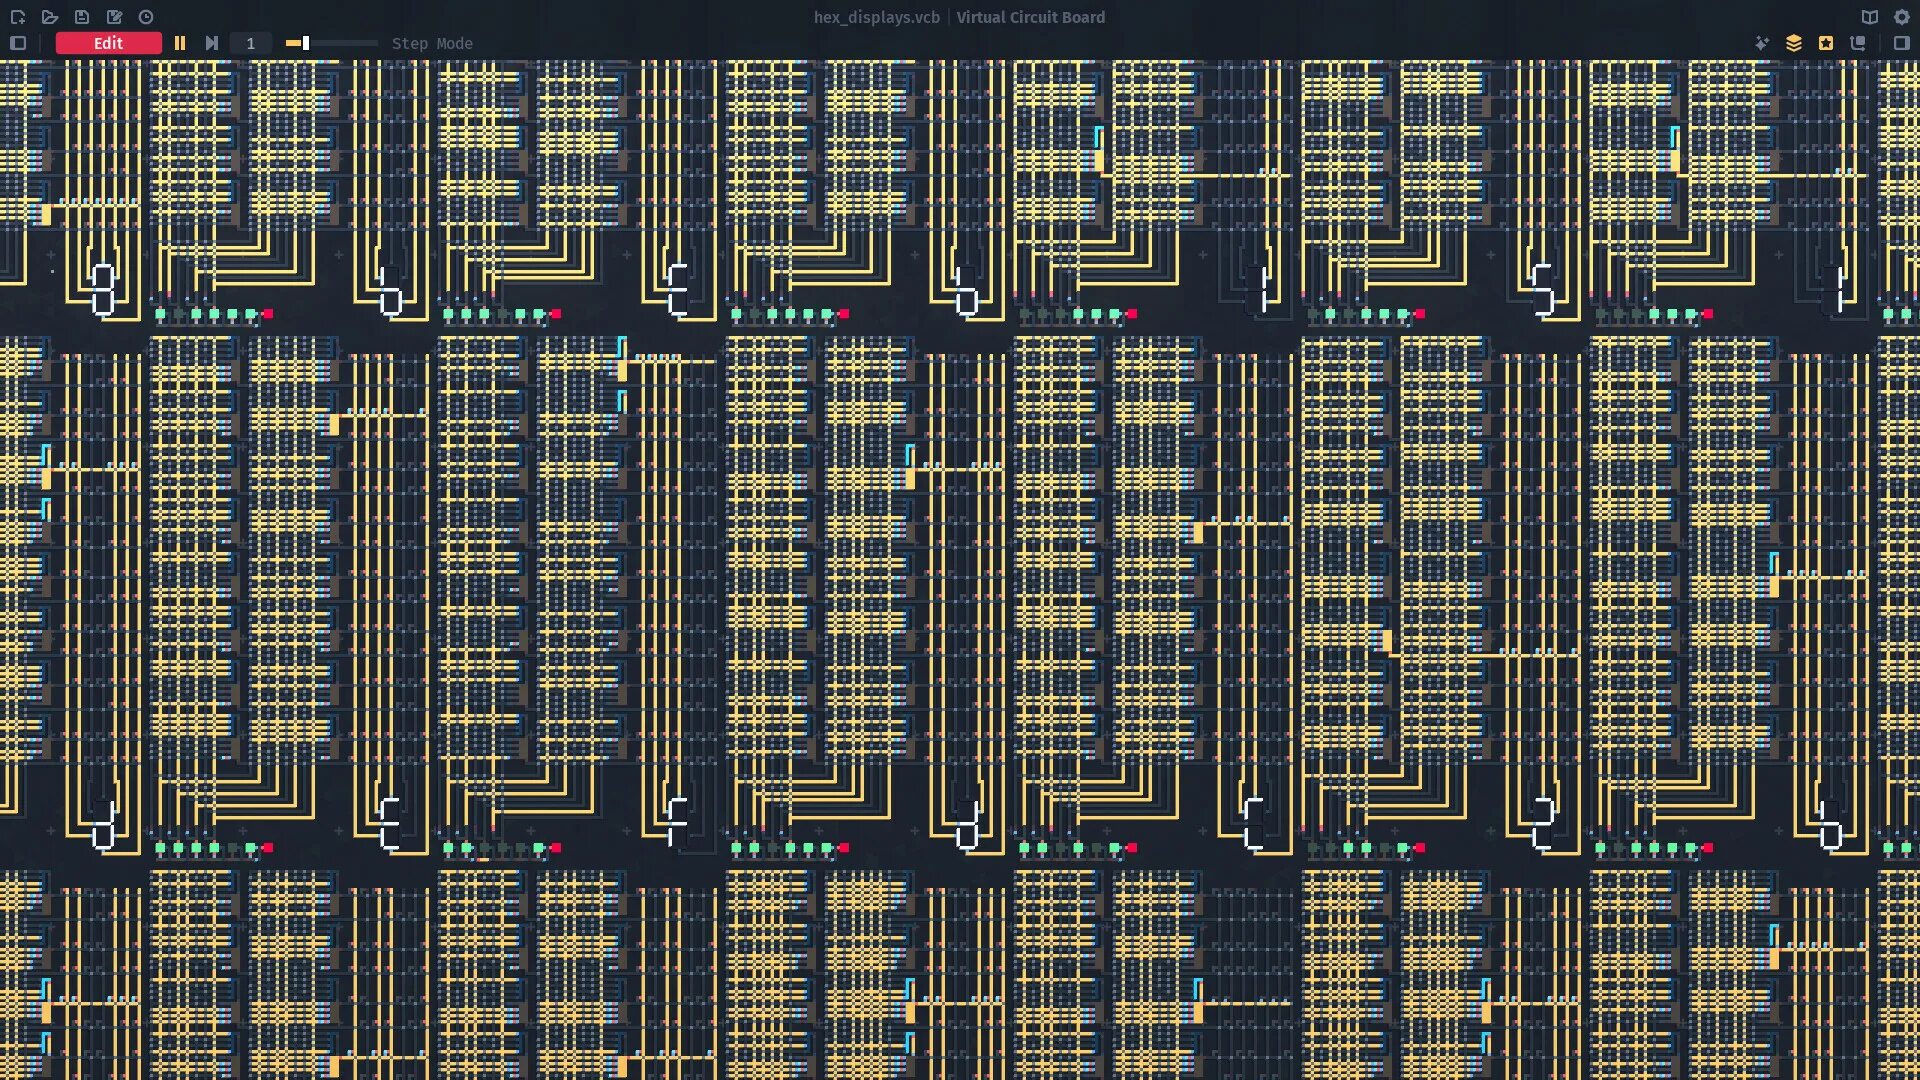Save the project with the floppy icon

[82, 17]
